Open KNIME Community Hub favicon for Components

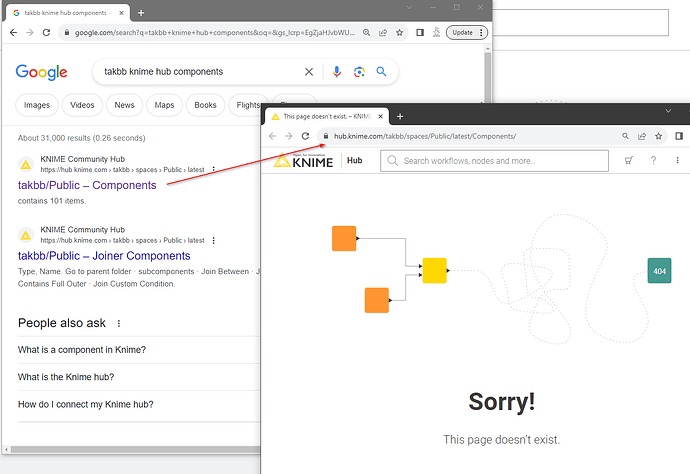26,165
